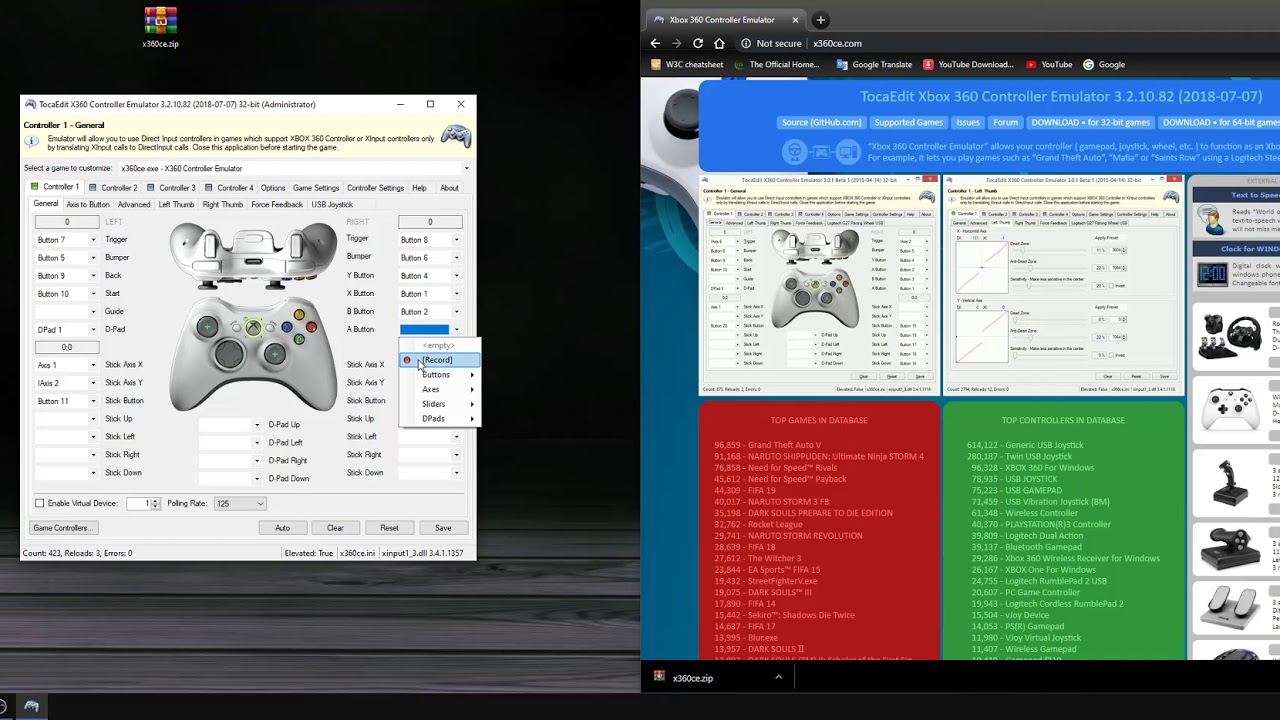Open the Google bookmark
Viewport: 1280px width, 720px height.
(1104, 64)
